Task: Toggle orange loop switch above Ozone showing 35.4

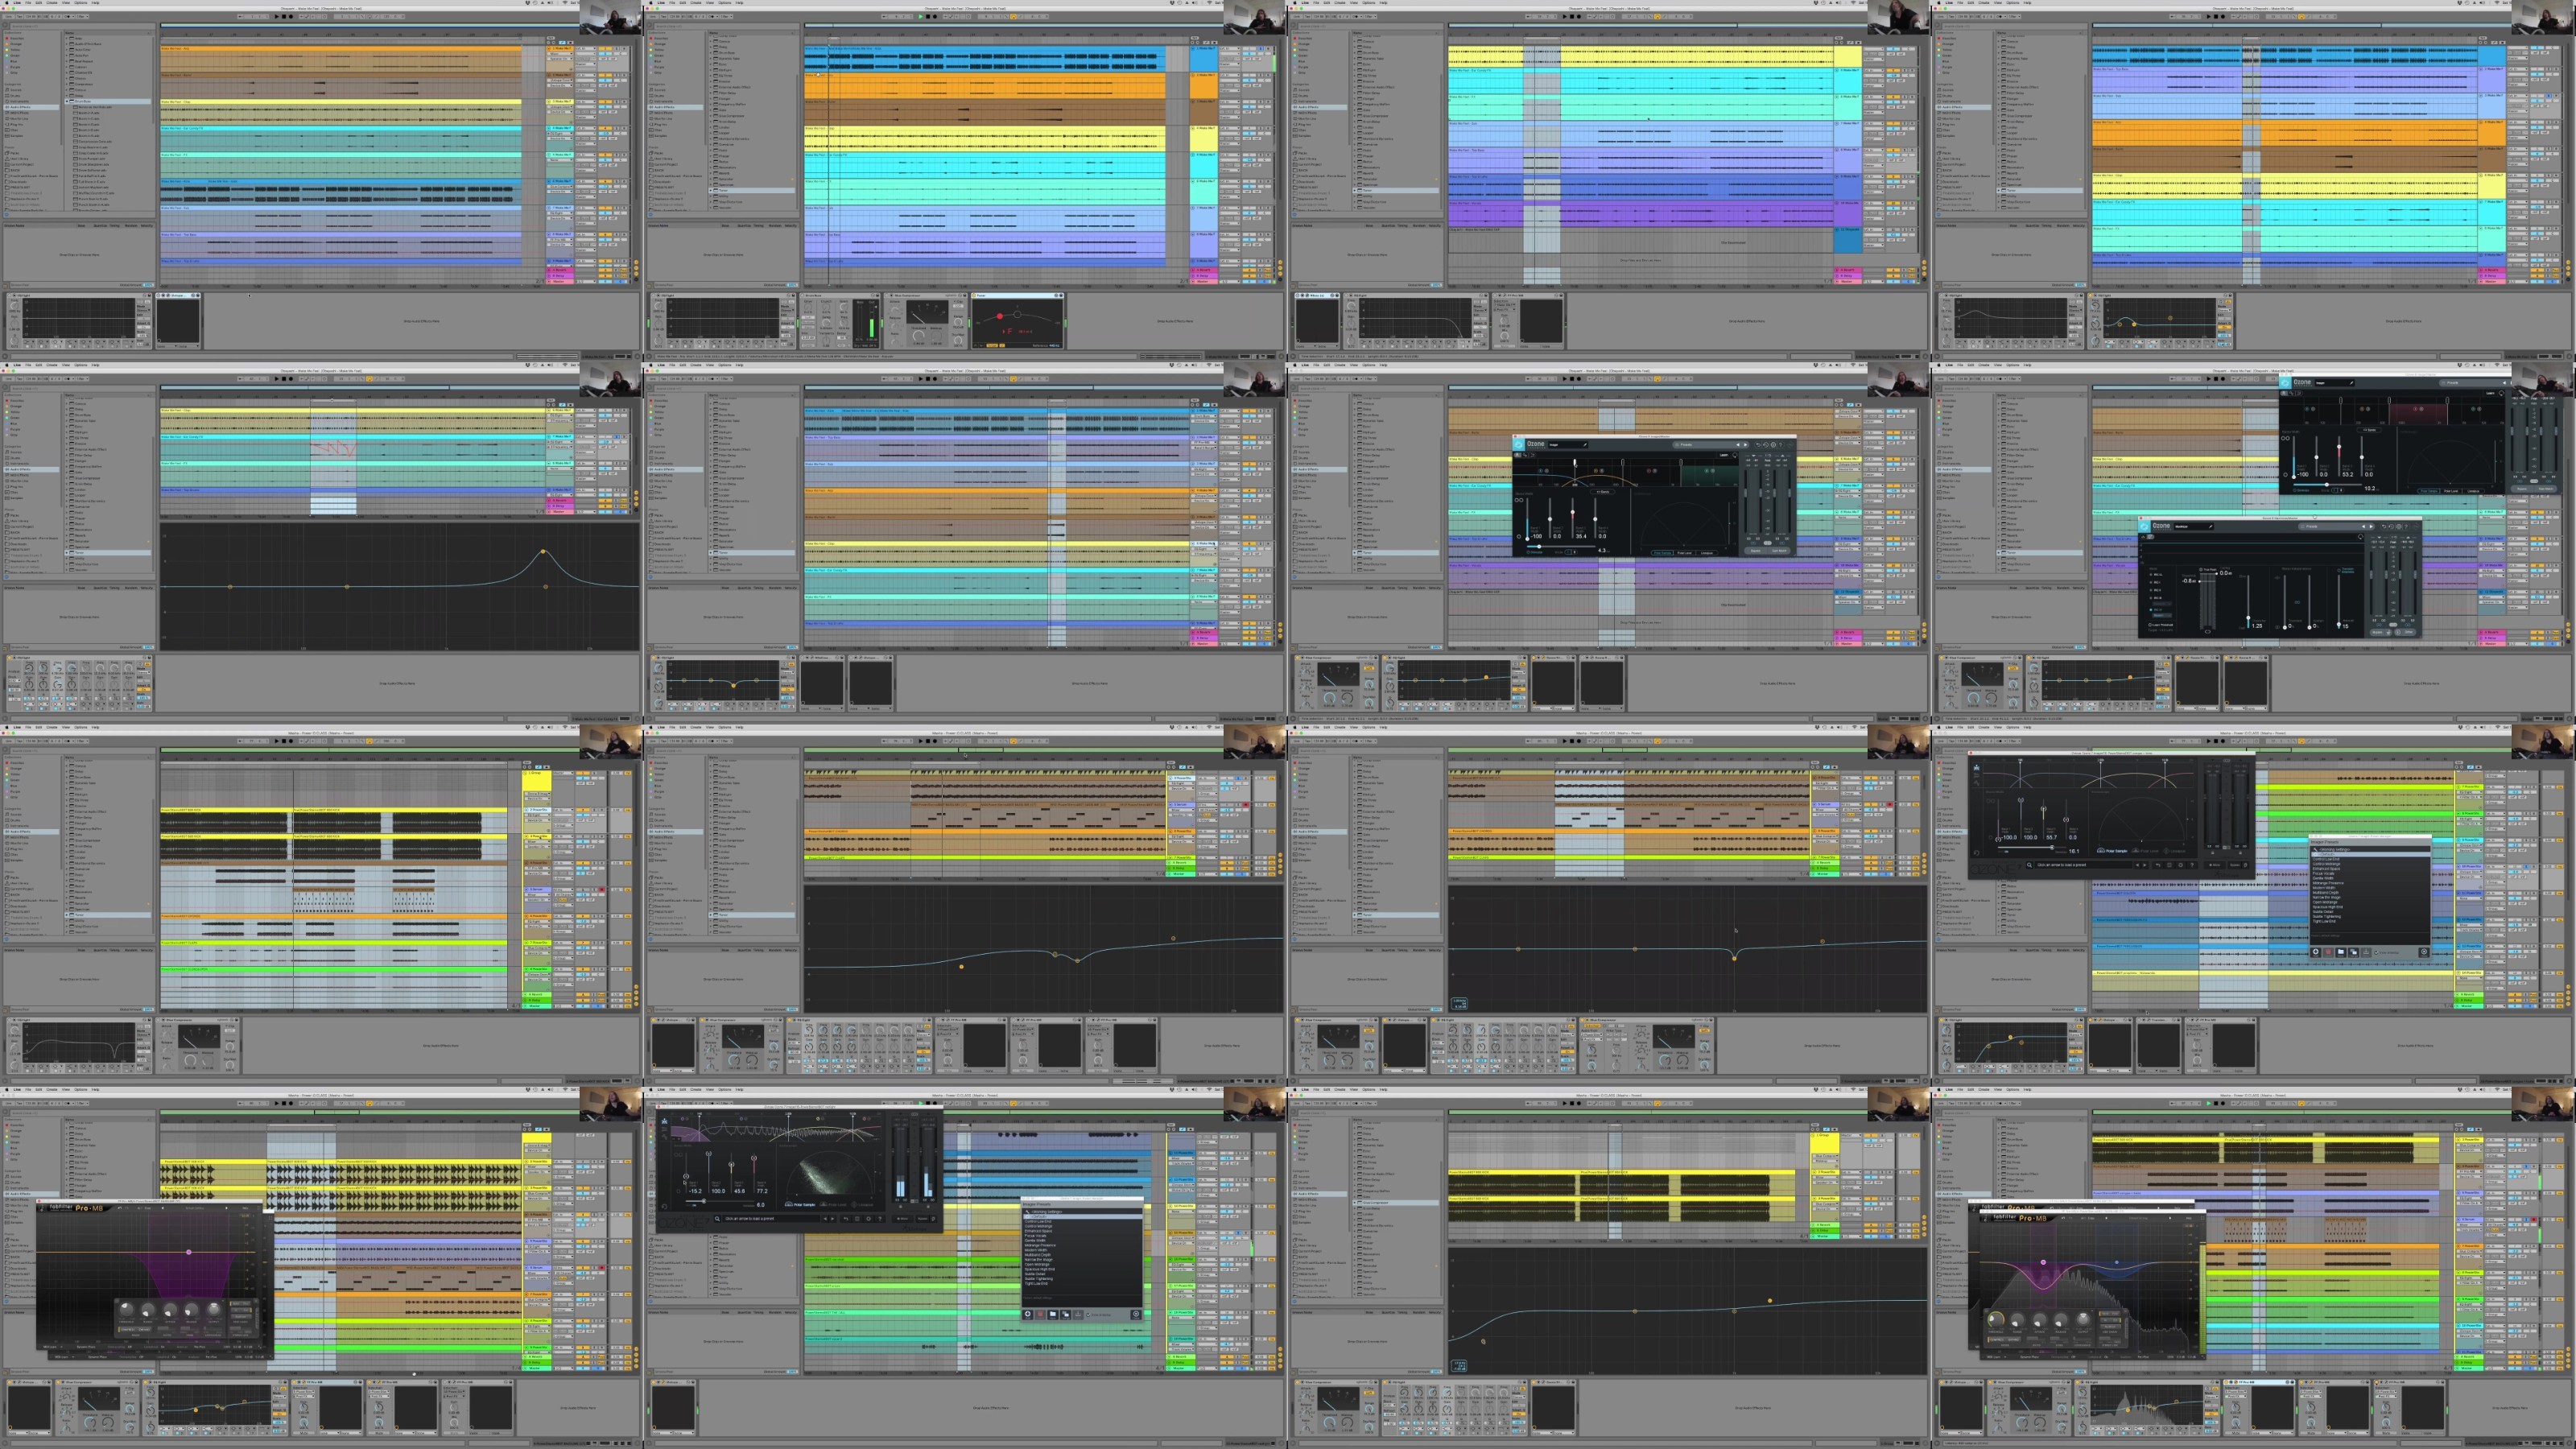Action: 1657,379
